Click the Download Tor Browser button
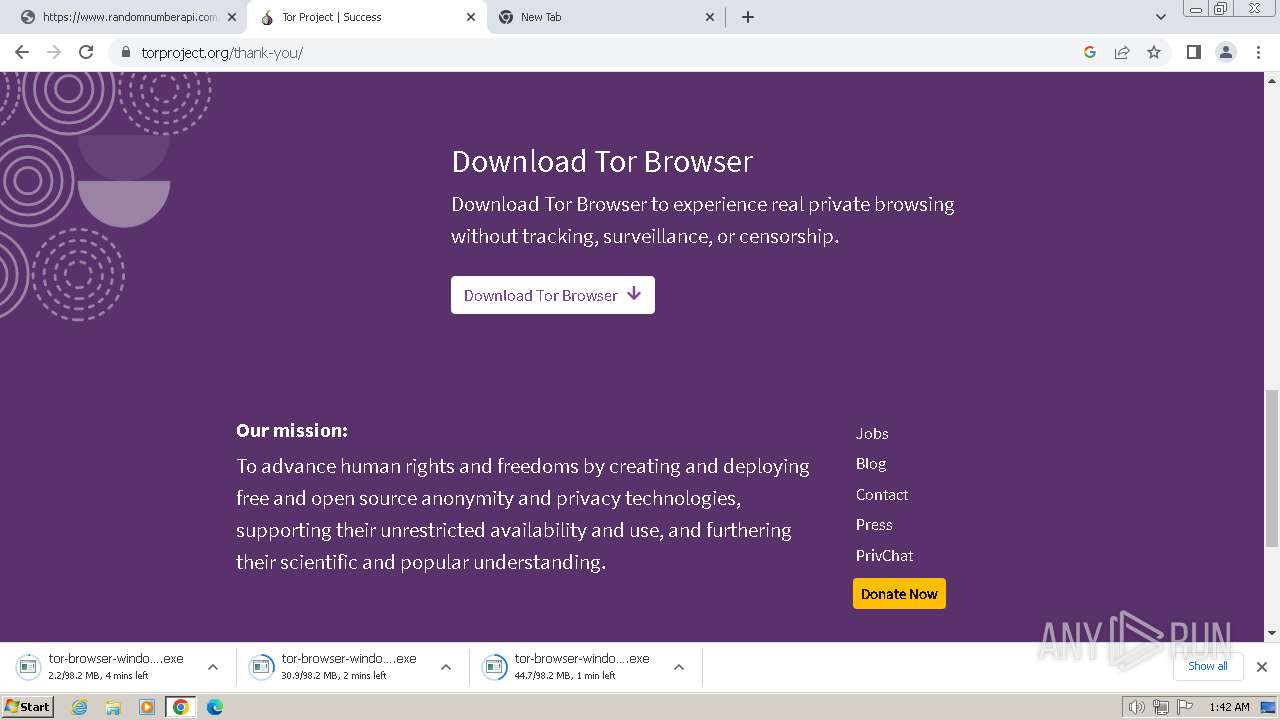The height and width of the screenshot is (720, 1280). click(x=553, y=295)
